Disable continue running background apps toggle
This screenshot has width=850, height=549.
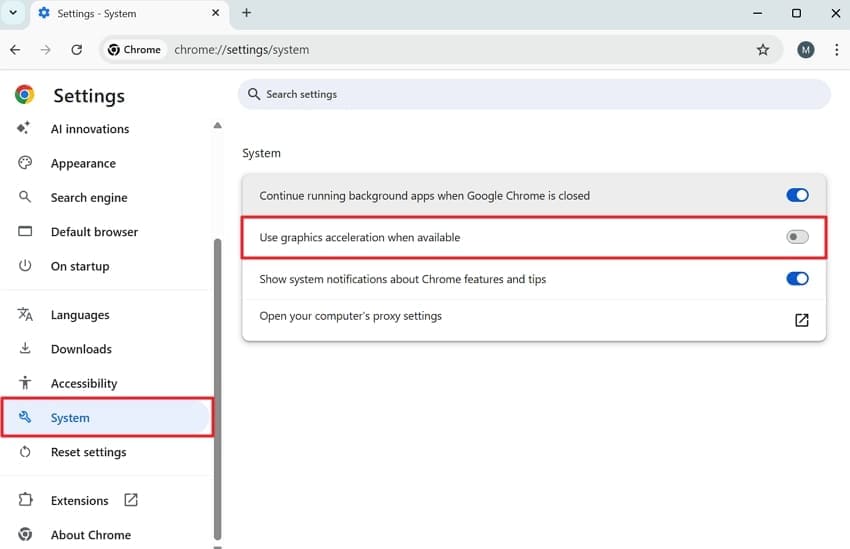(x=797, y=195)
